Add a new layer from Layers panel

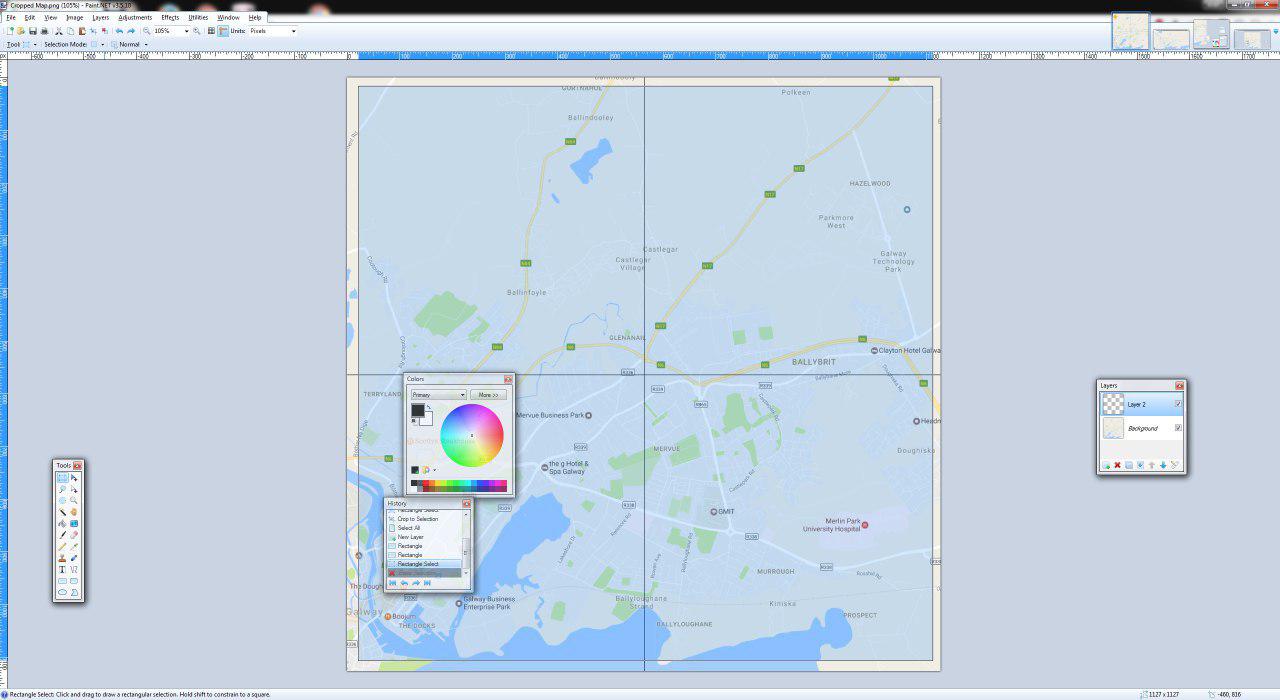click(1106, 465)
